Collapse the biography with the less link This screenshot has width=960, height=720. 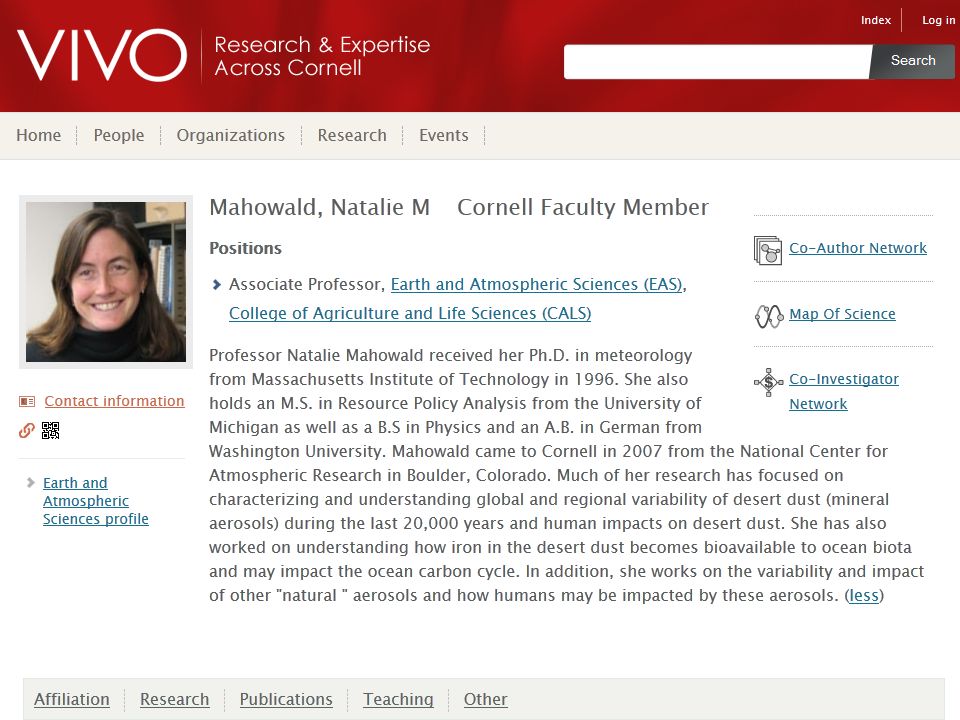[x=864, y=595]
